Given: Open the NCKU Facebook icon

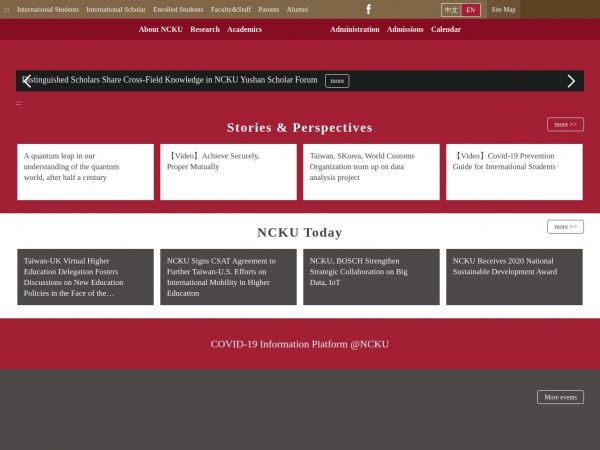Looking at the screenshot, I should click(368, 9).
